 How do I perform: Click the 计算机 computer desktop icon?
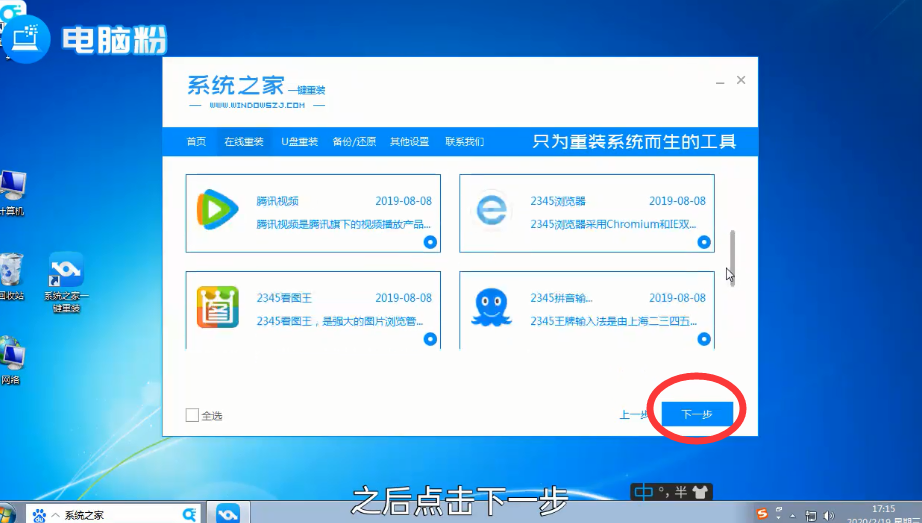(x=12, y=193)
